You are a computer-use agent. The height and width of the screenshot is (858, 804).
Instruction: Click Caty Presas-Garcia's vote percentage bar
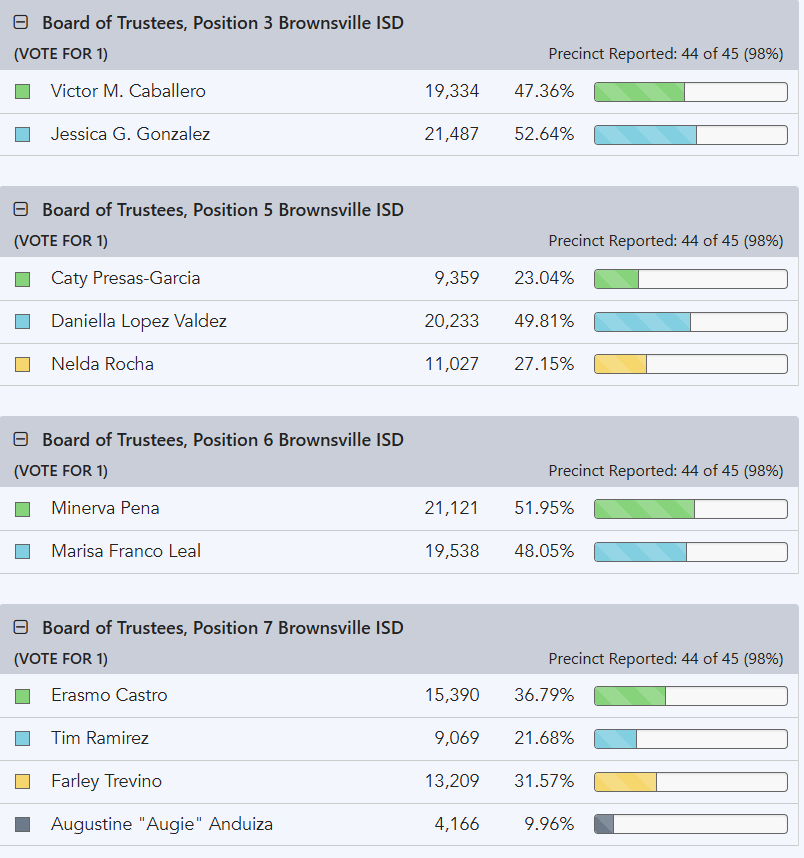click(x=691, y=279)
